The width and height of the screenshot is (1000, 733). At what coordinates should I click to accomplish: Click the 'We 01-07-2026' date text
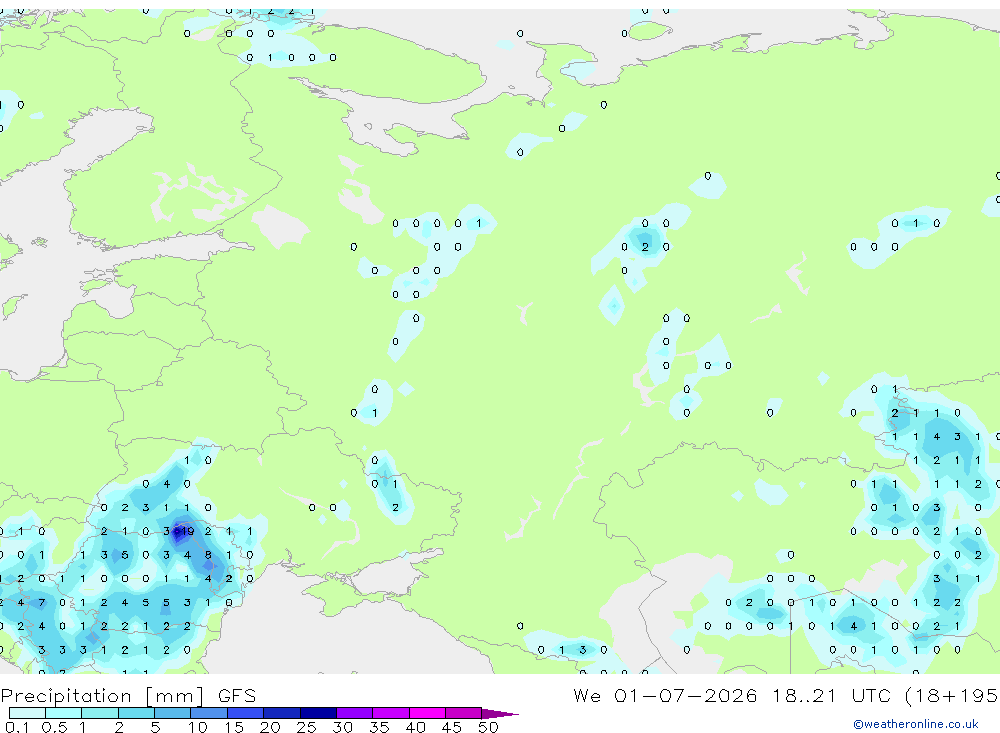(x=665, y=695)
